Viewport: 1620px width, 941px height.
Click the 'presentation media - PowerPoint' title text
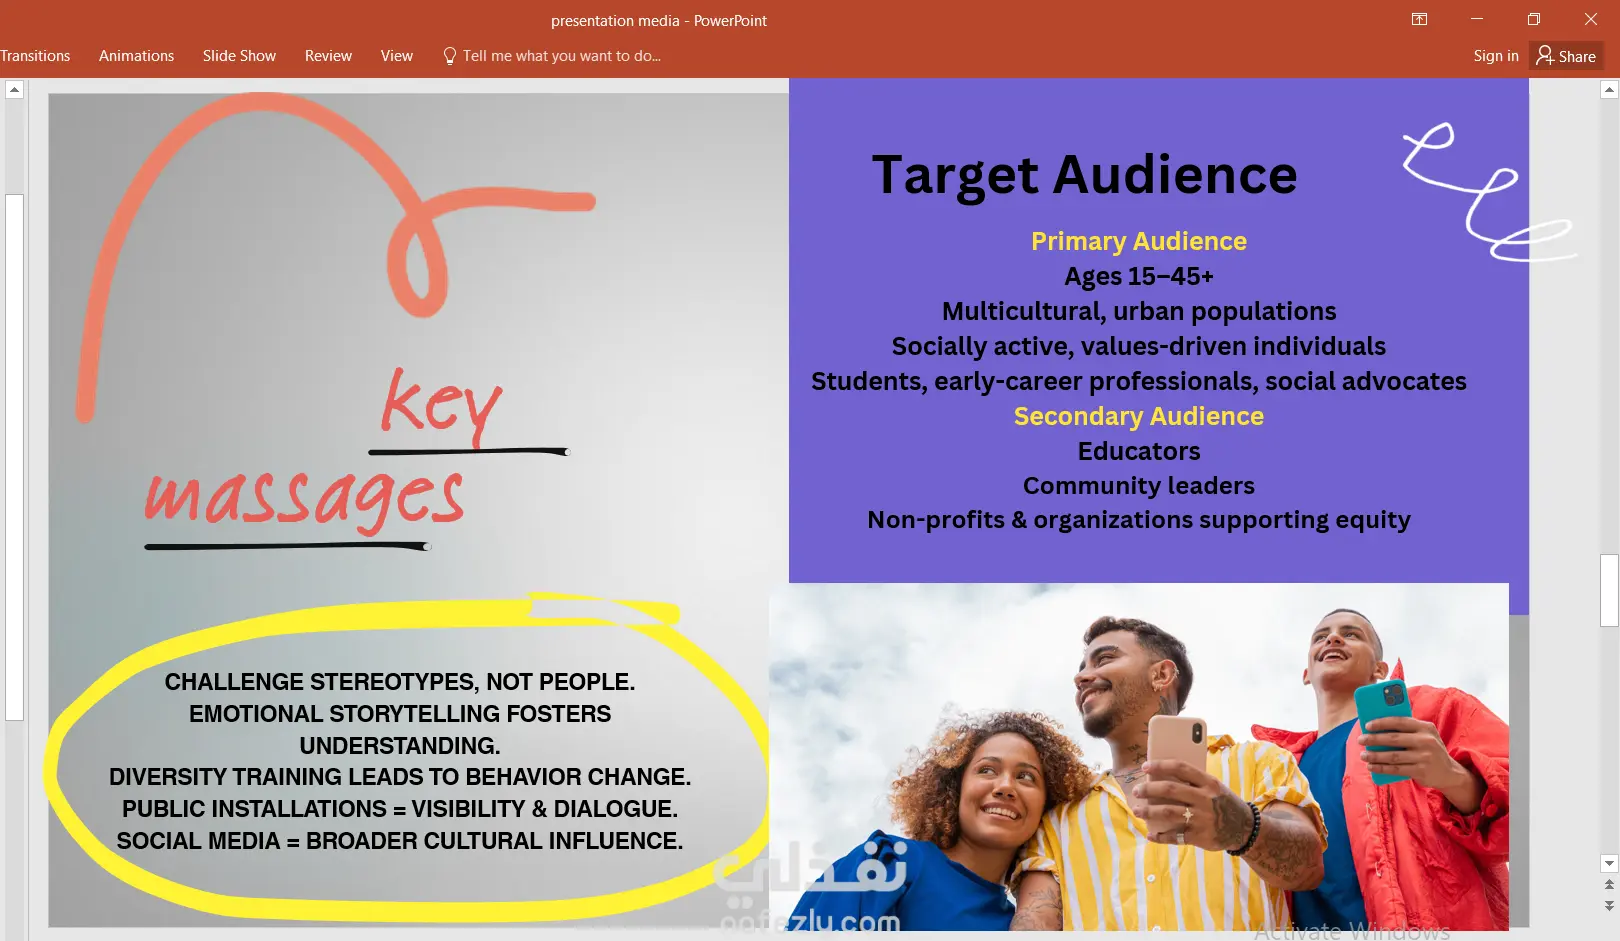point(659,20)
